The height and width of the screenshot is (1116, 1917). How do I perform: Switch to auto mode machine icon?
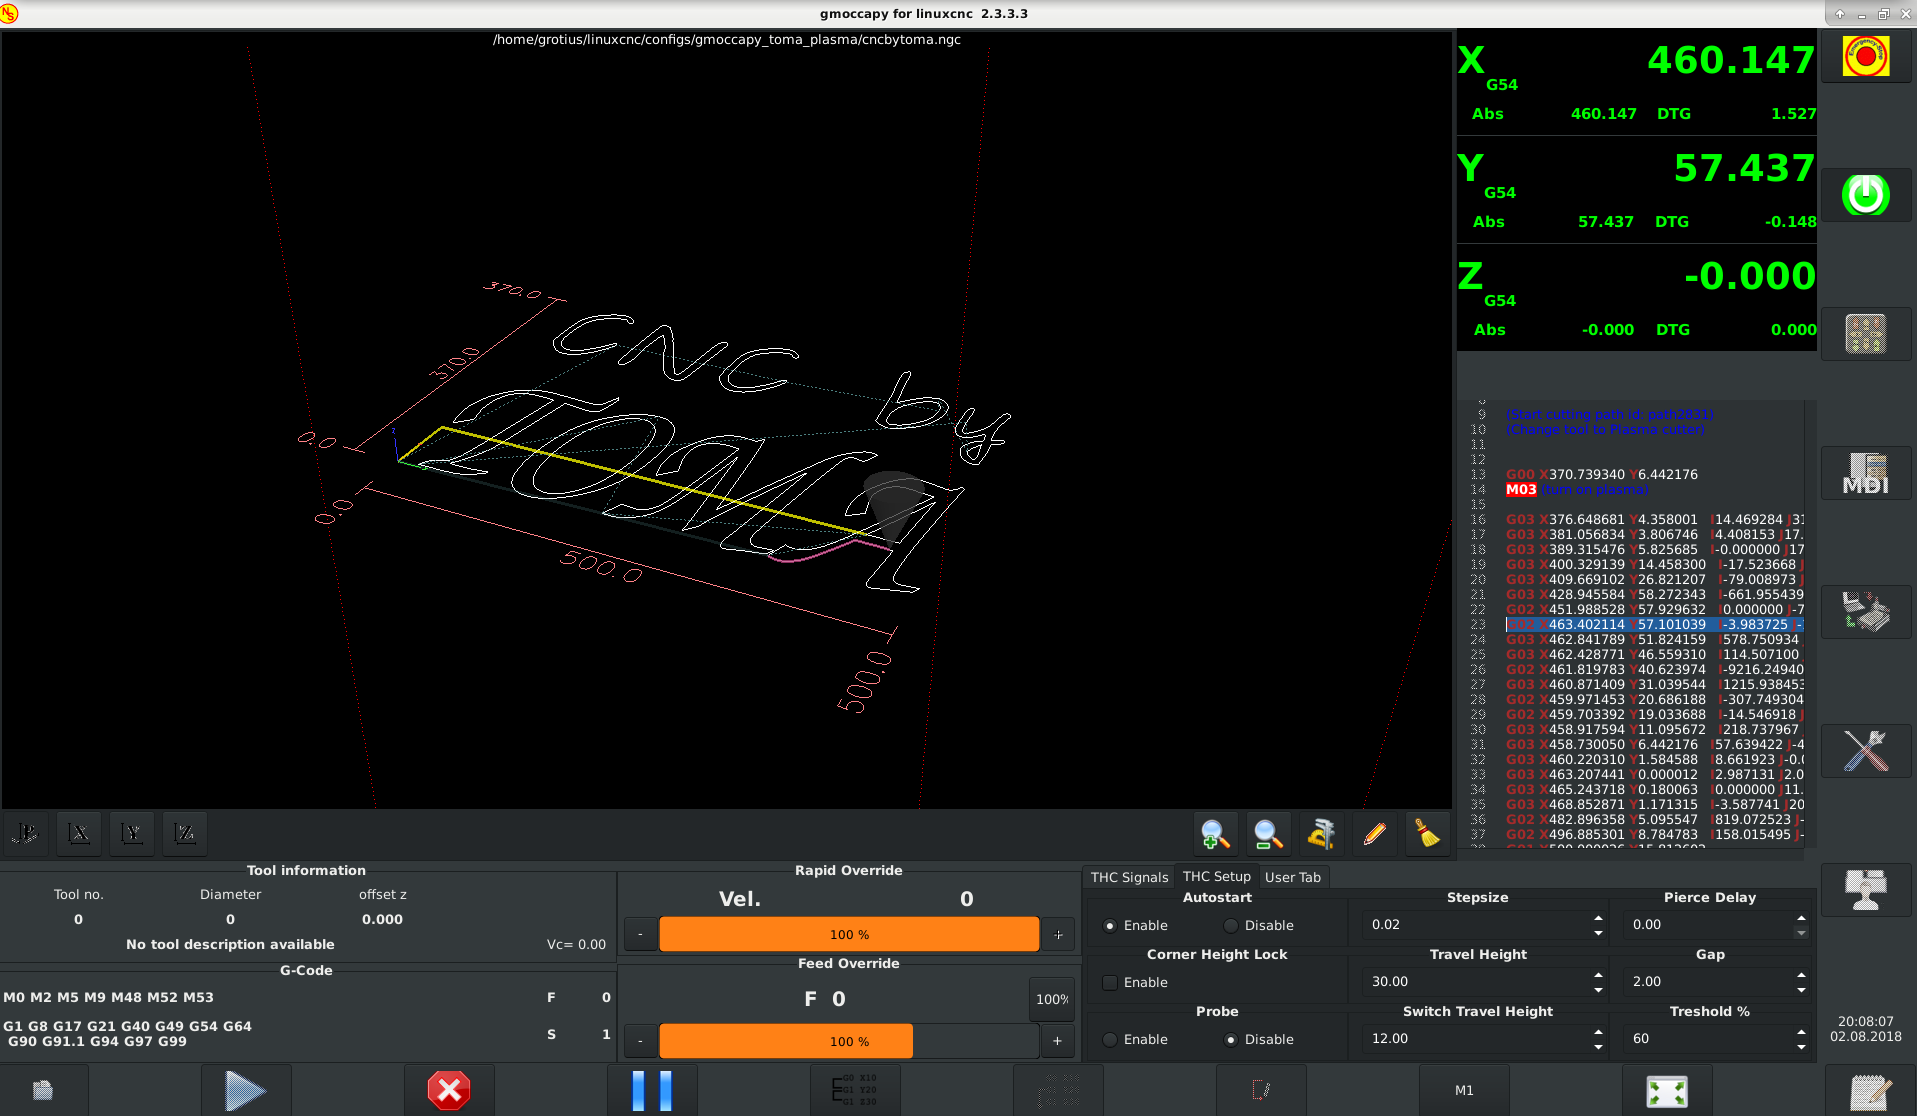click(x=1866, y=612)
